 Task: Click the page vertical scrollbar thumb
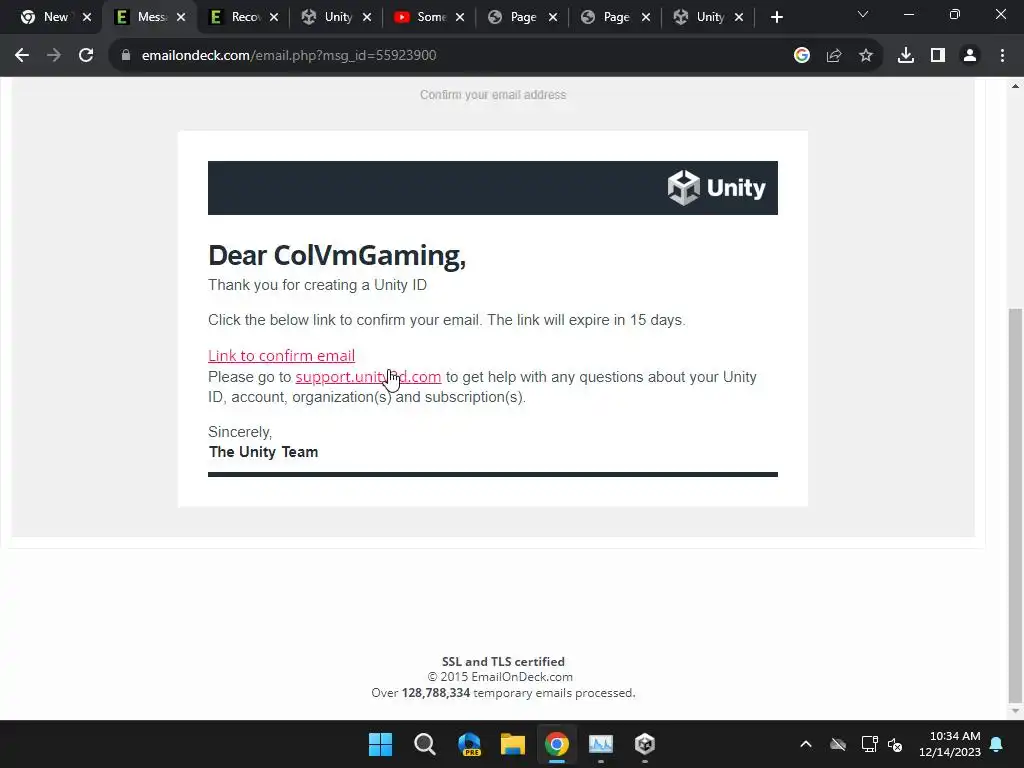pyautogui.click(x=1015, y=506)
